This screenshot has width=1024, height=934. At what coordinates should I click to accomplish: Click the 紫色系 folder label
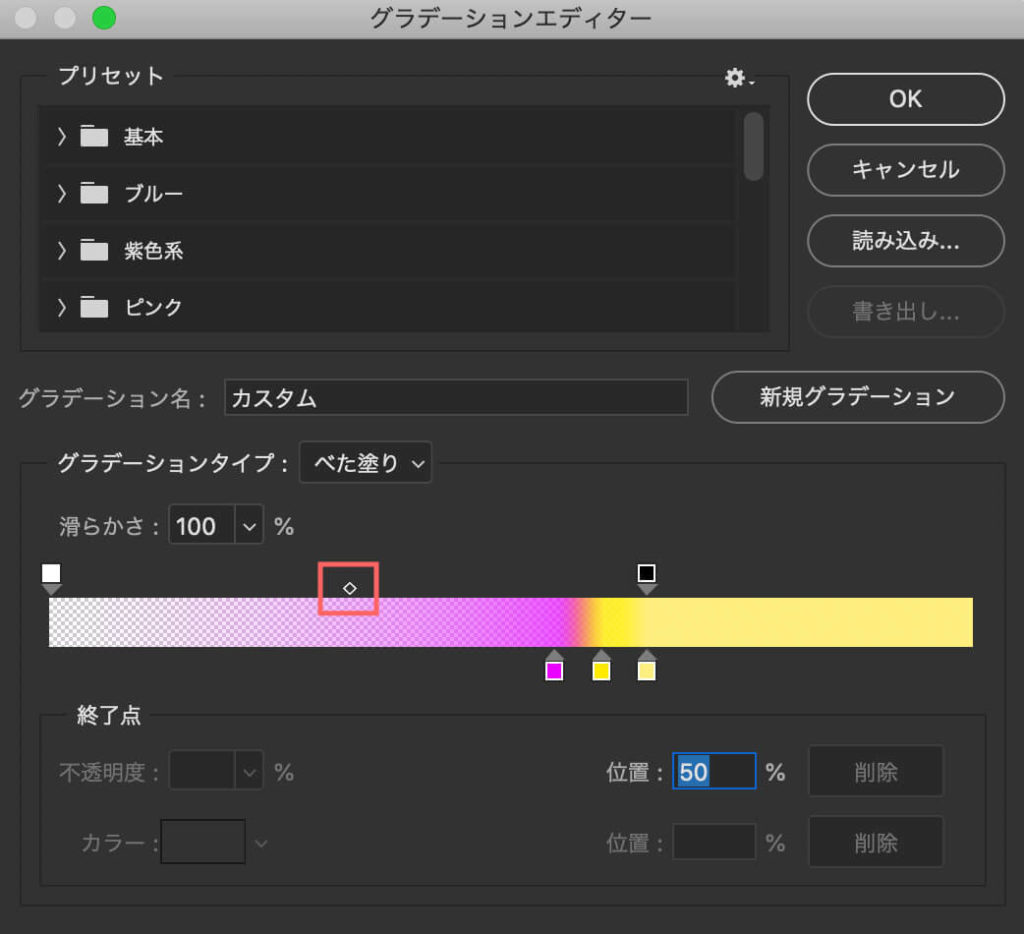(154, 250)
